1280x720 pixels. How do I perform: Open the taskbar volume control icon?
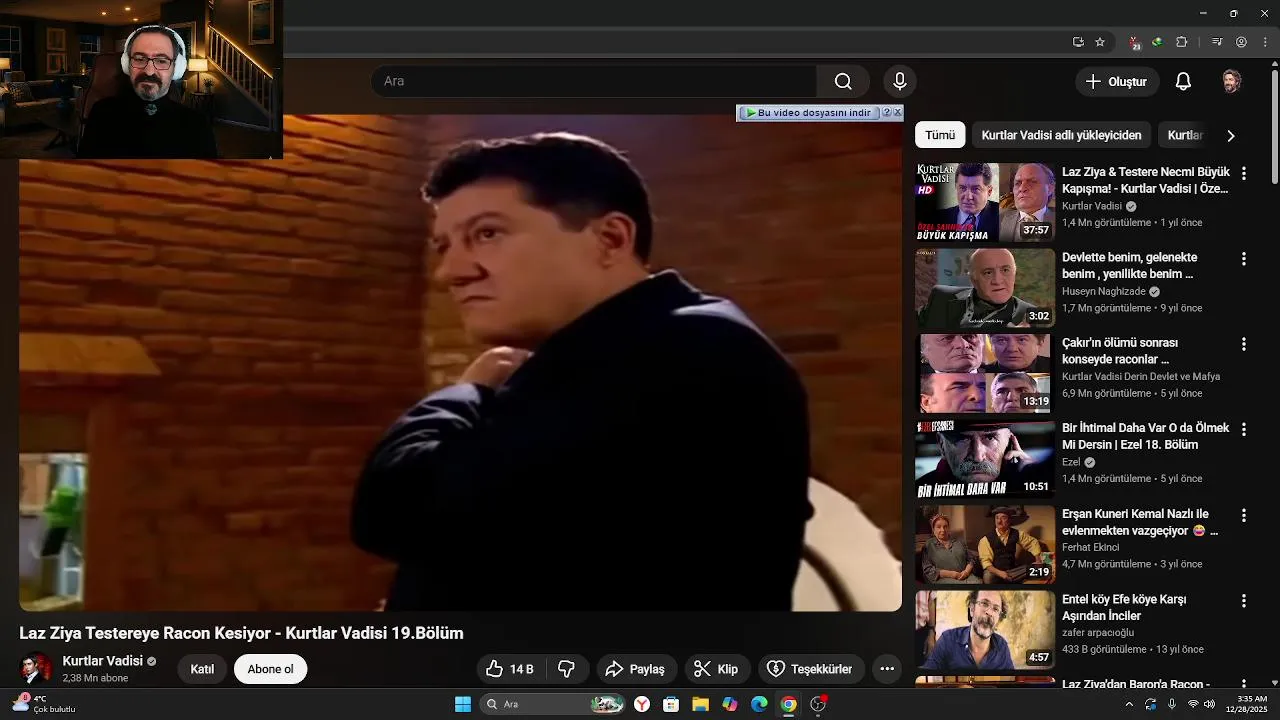1209,704
